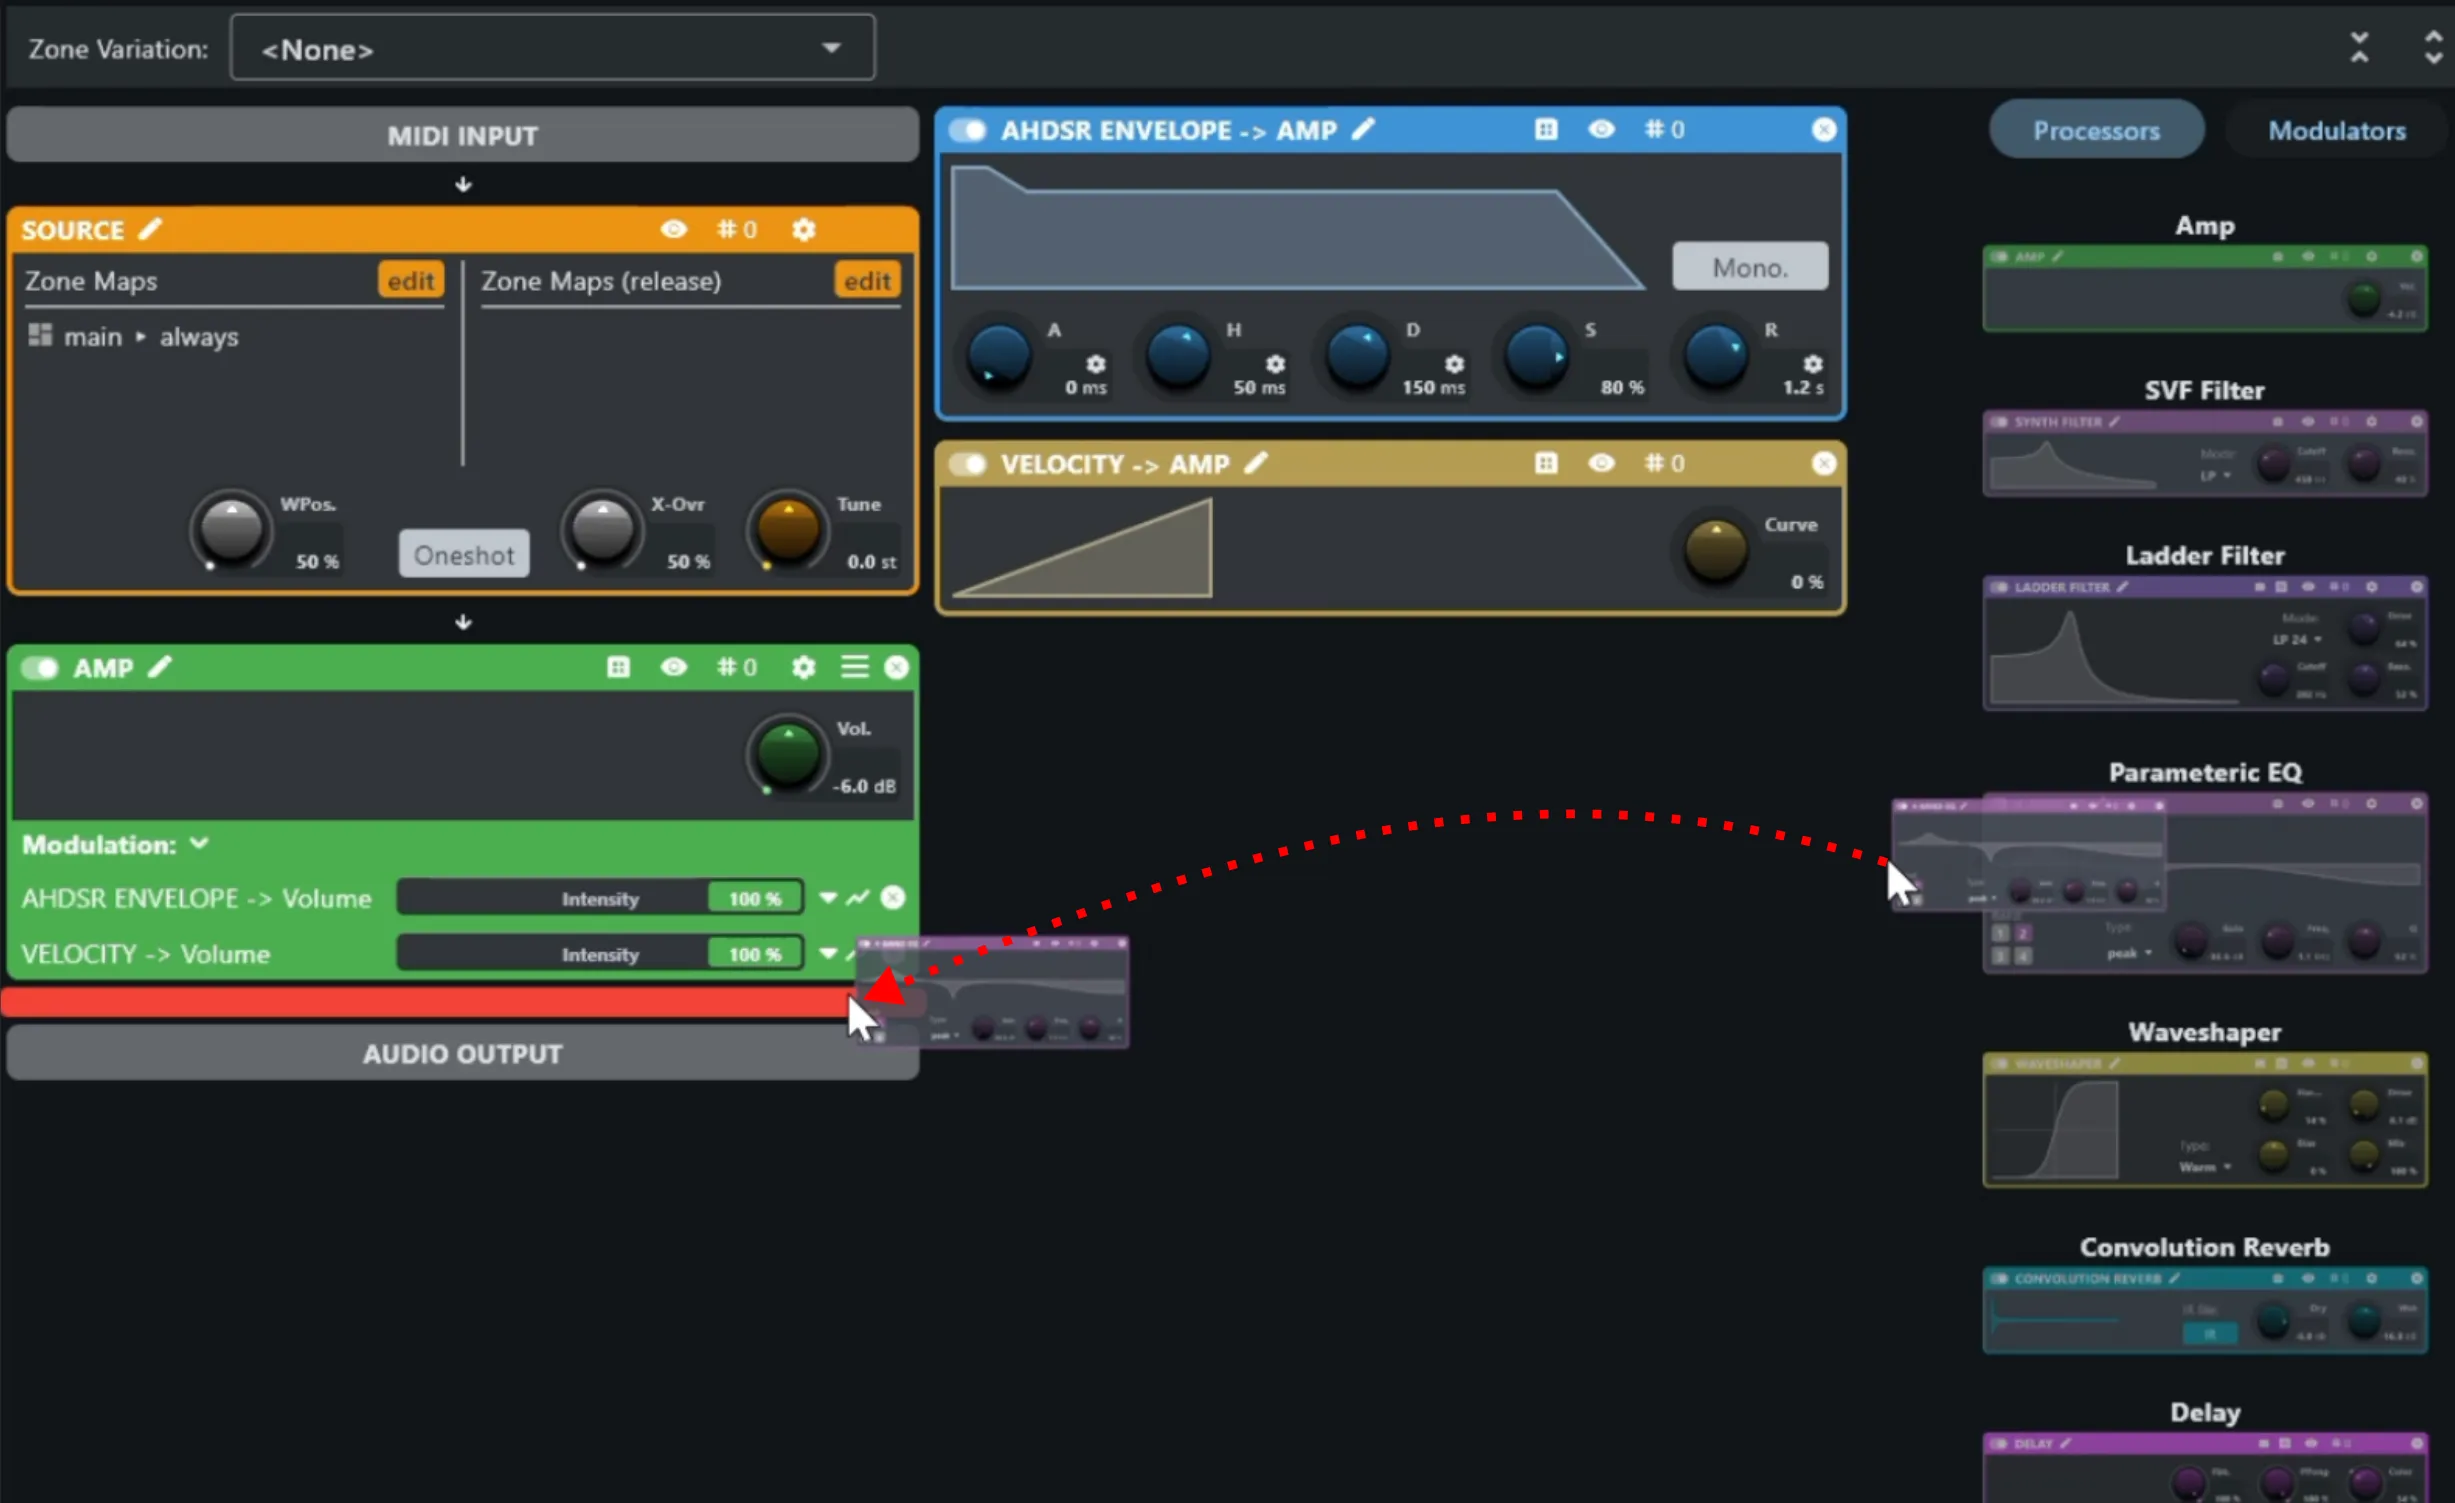Image resolution: width=2455 pixels, height=1503 pixels.
Task: Edit the Zone Maps list
Action: point(410,281)
